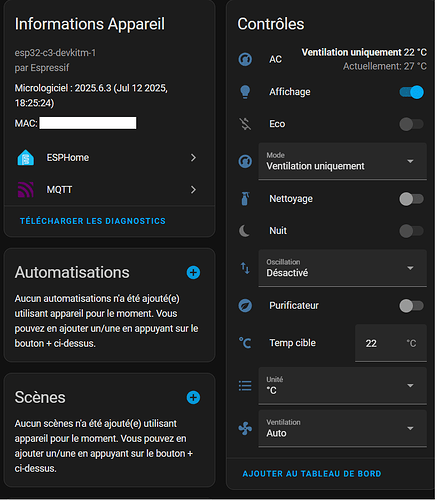This screenshot has width=438, height=500.
Task: Add an automation with the plus icon
Action: tap(194, 273)
